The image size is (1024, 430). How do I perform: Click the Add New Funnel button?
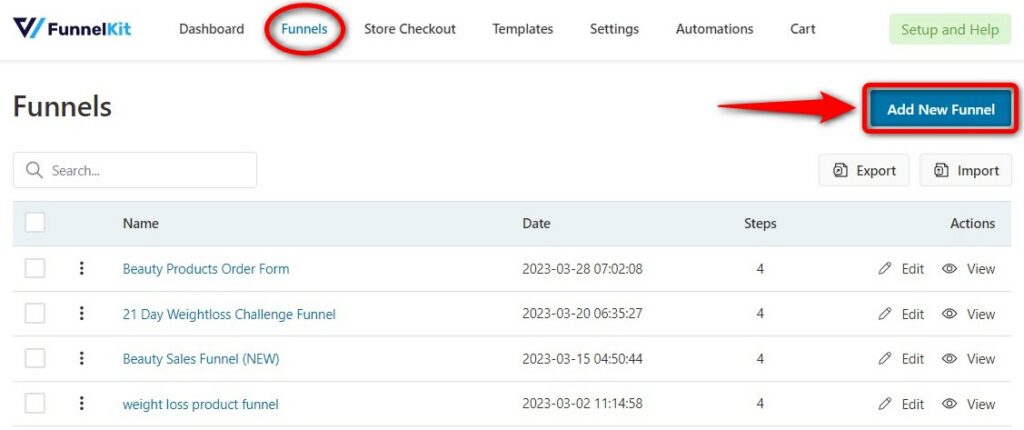click(x=940, y=109)
